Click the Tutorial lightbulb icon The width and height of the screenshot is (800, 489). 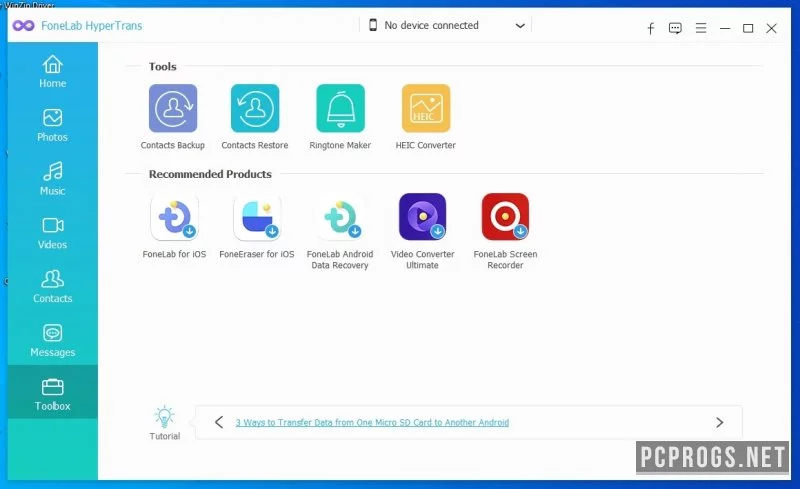[164, 417]
